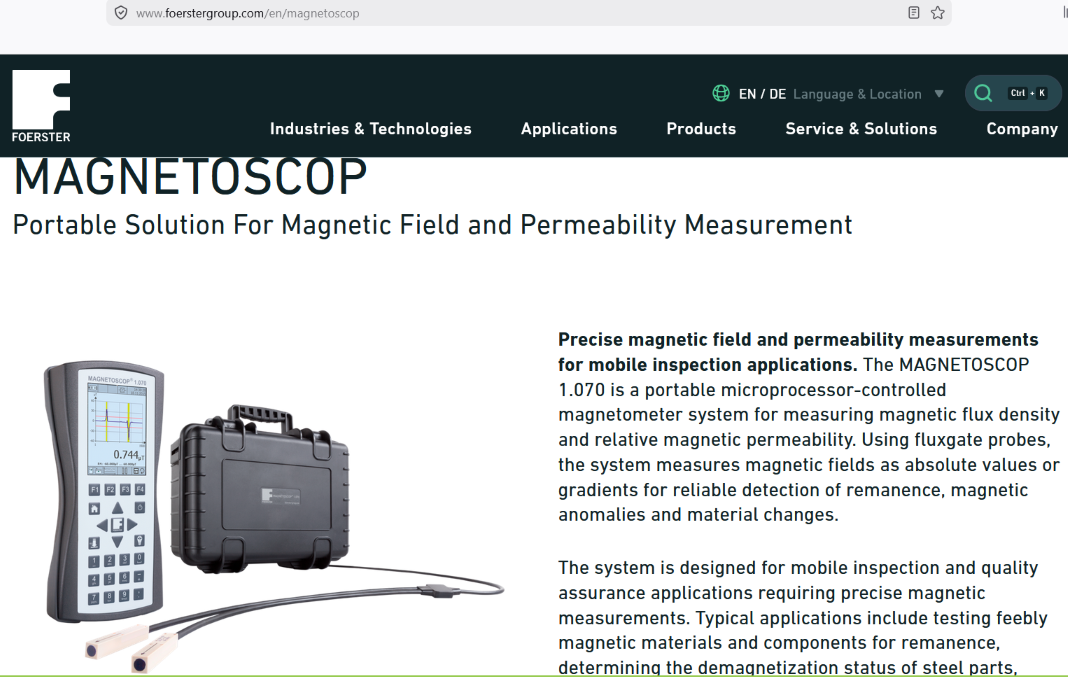Image resolution: width=1068 pixels, height=686 pixels.
Task: Click the subtitle Portable Solution For Magnetic Field
Action: tap(433, 225)
